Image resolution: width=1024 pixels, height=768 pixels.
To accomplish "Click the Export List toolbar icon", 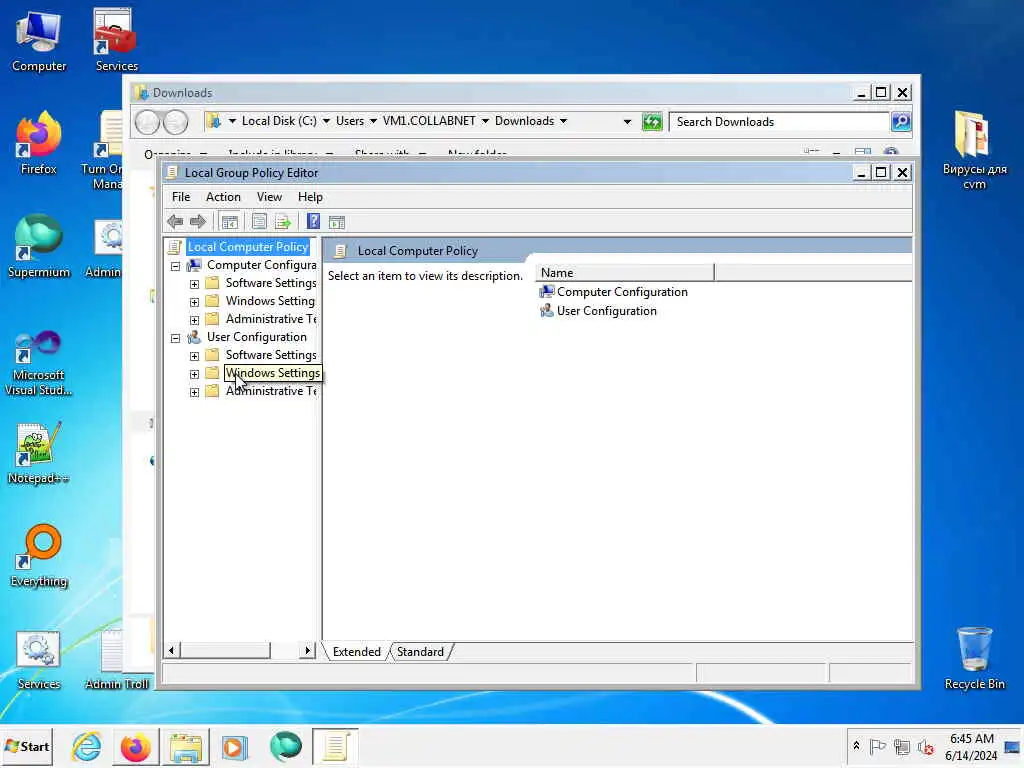I will click(x=283, y=222).
